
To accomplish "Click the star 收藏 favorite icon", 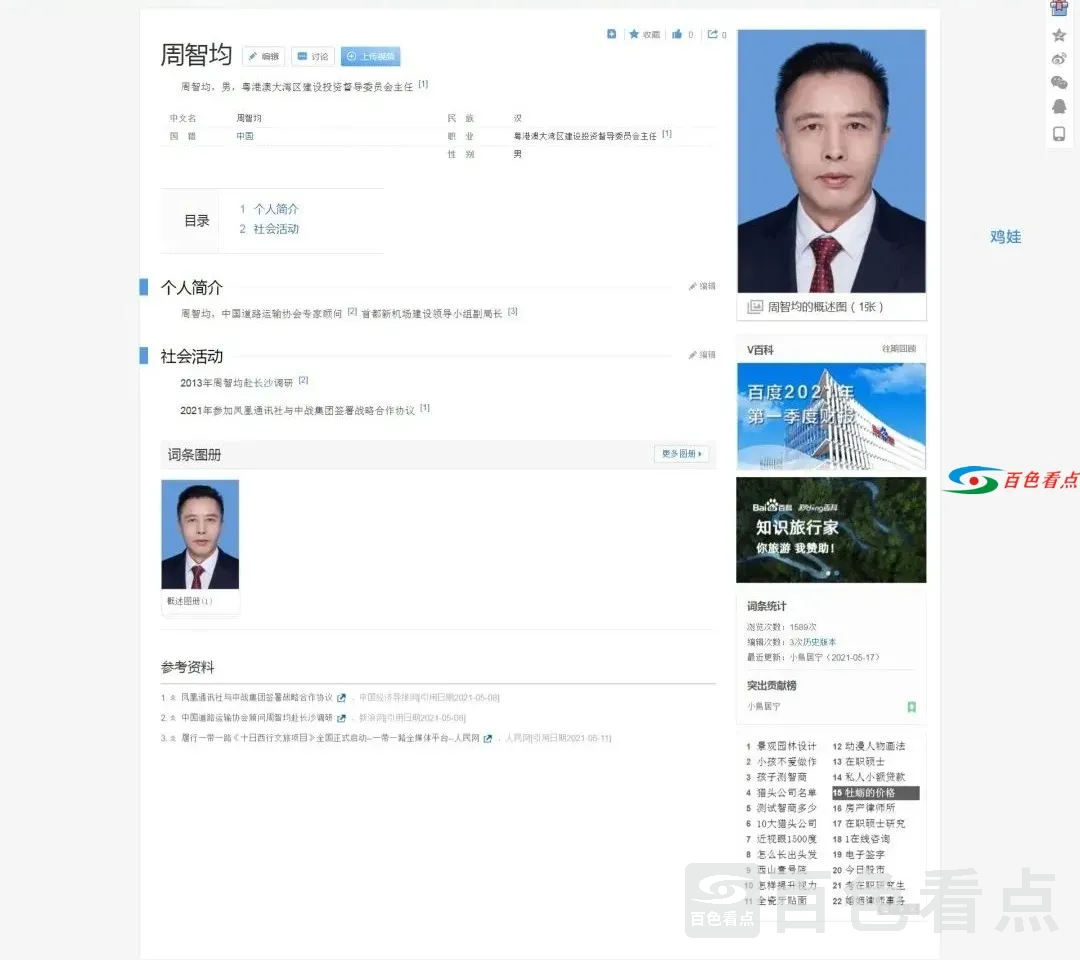I will [634, 34].
